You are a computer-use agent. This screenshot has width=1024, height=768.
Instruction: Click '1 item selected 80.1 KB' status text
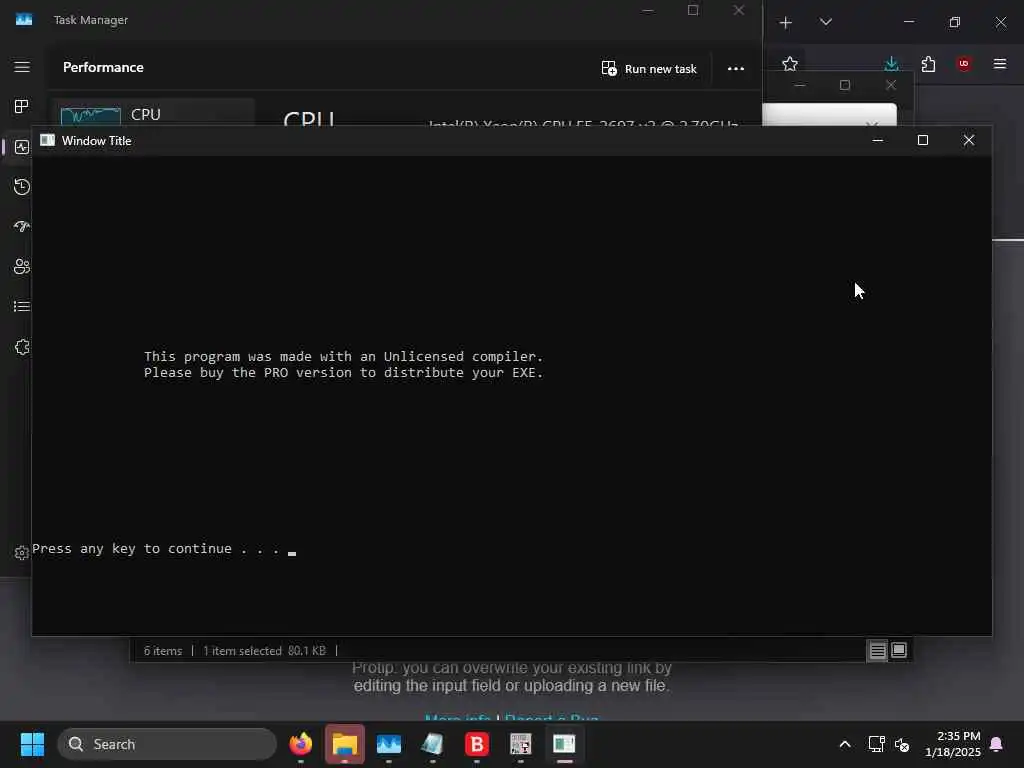(264, 651)
